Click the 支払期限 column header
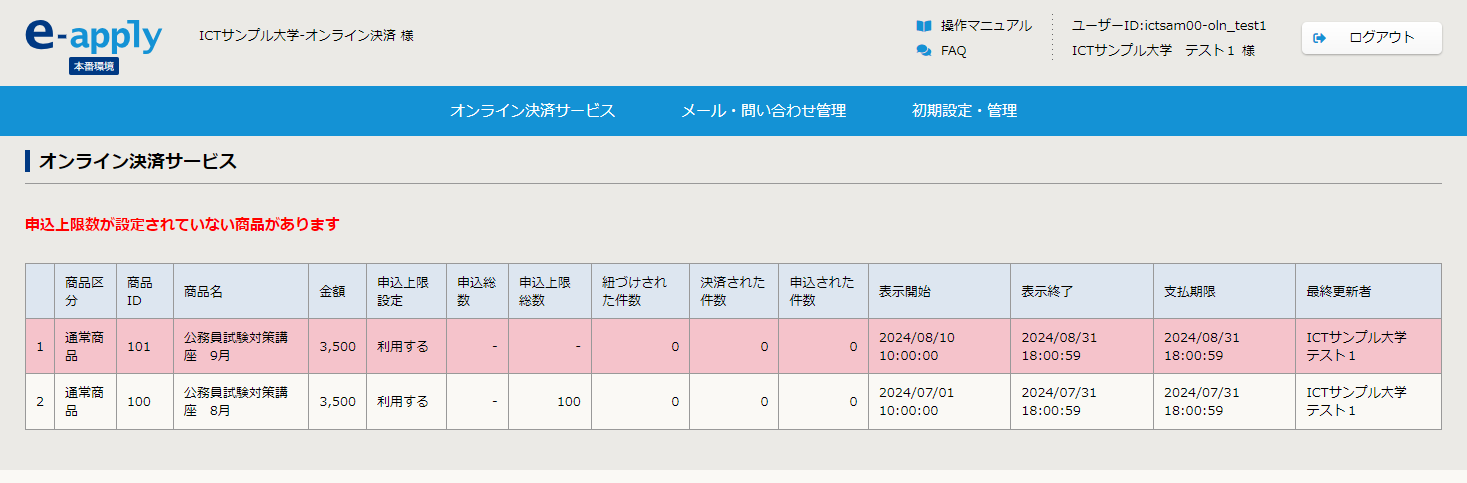The image size is (1467, 483). coord(1189,291)
